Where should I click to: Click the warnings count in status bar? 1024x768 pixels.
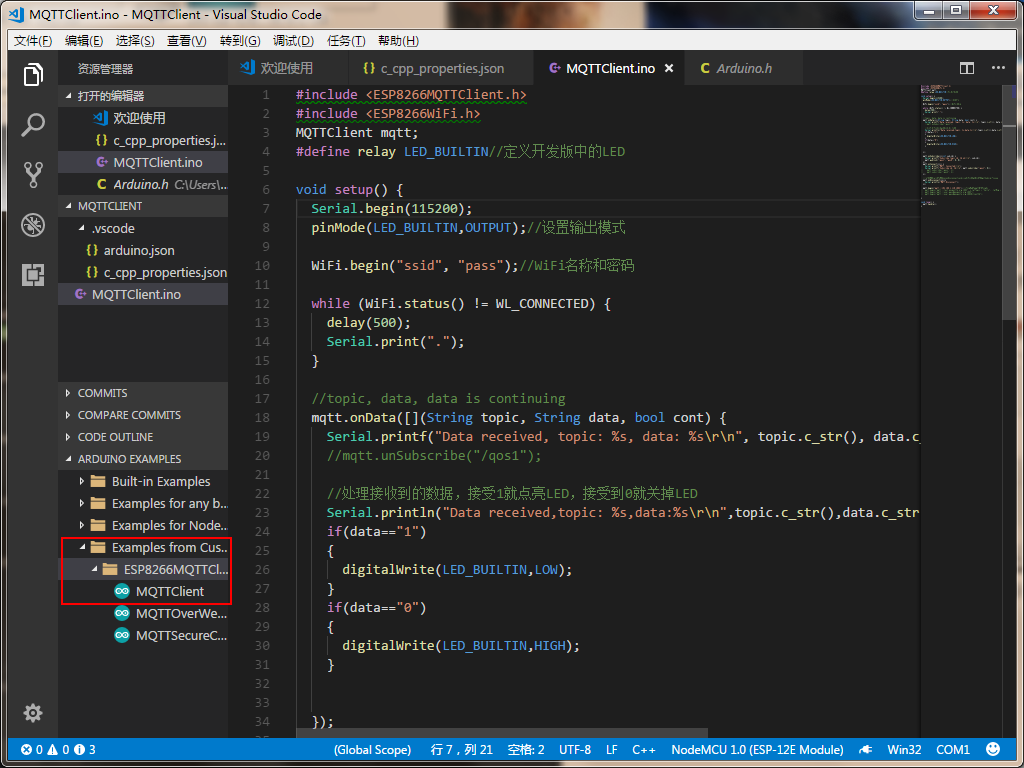tap(58, 749)
